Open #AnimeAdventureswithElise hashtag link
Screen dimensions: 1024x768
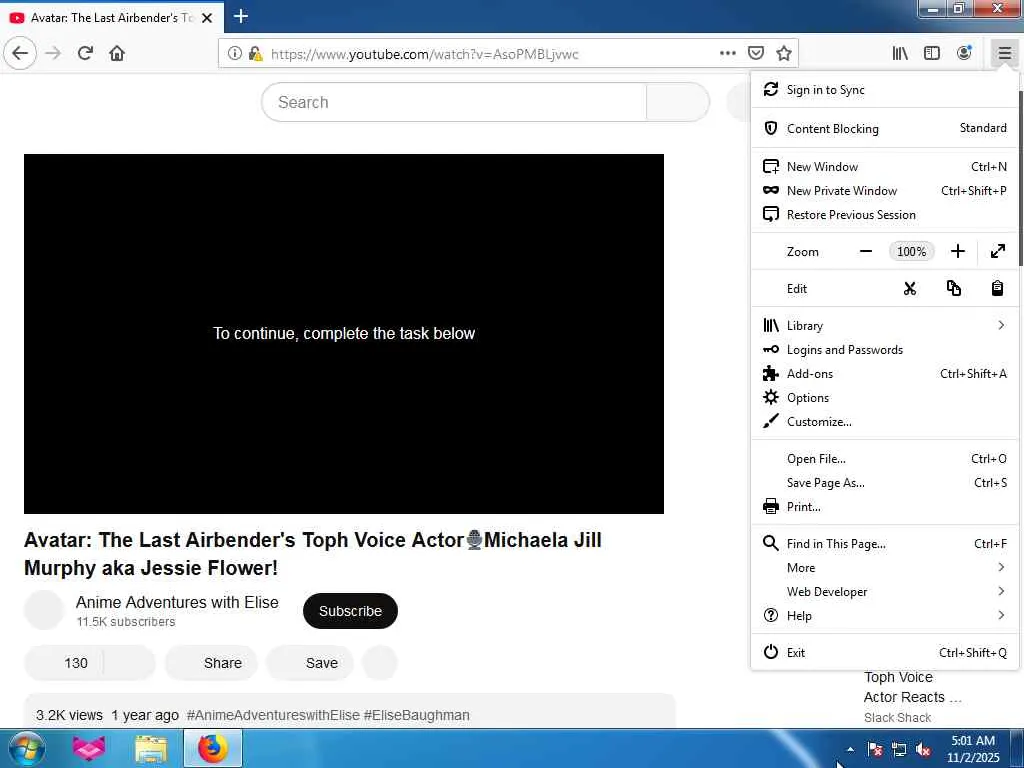(273, 715)
